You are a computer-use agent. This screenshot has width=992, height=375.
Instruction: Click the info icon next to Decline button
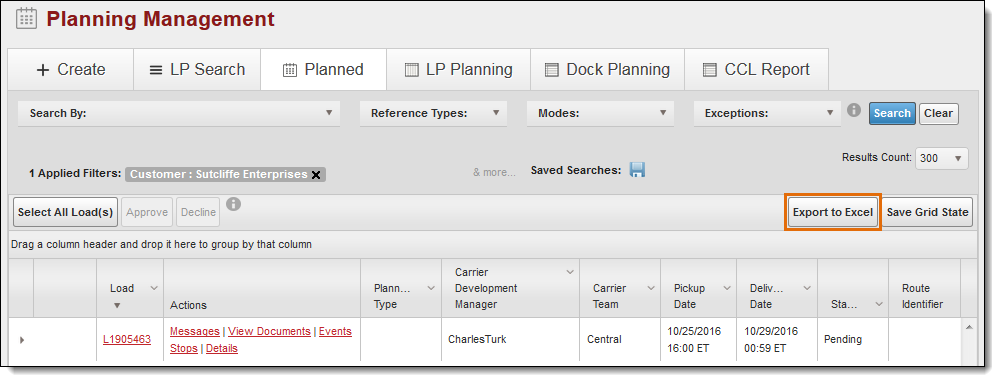point(233,204)
